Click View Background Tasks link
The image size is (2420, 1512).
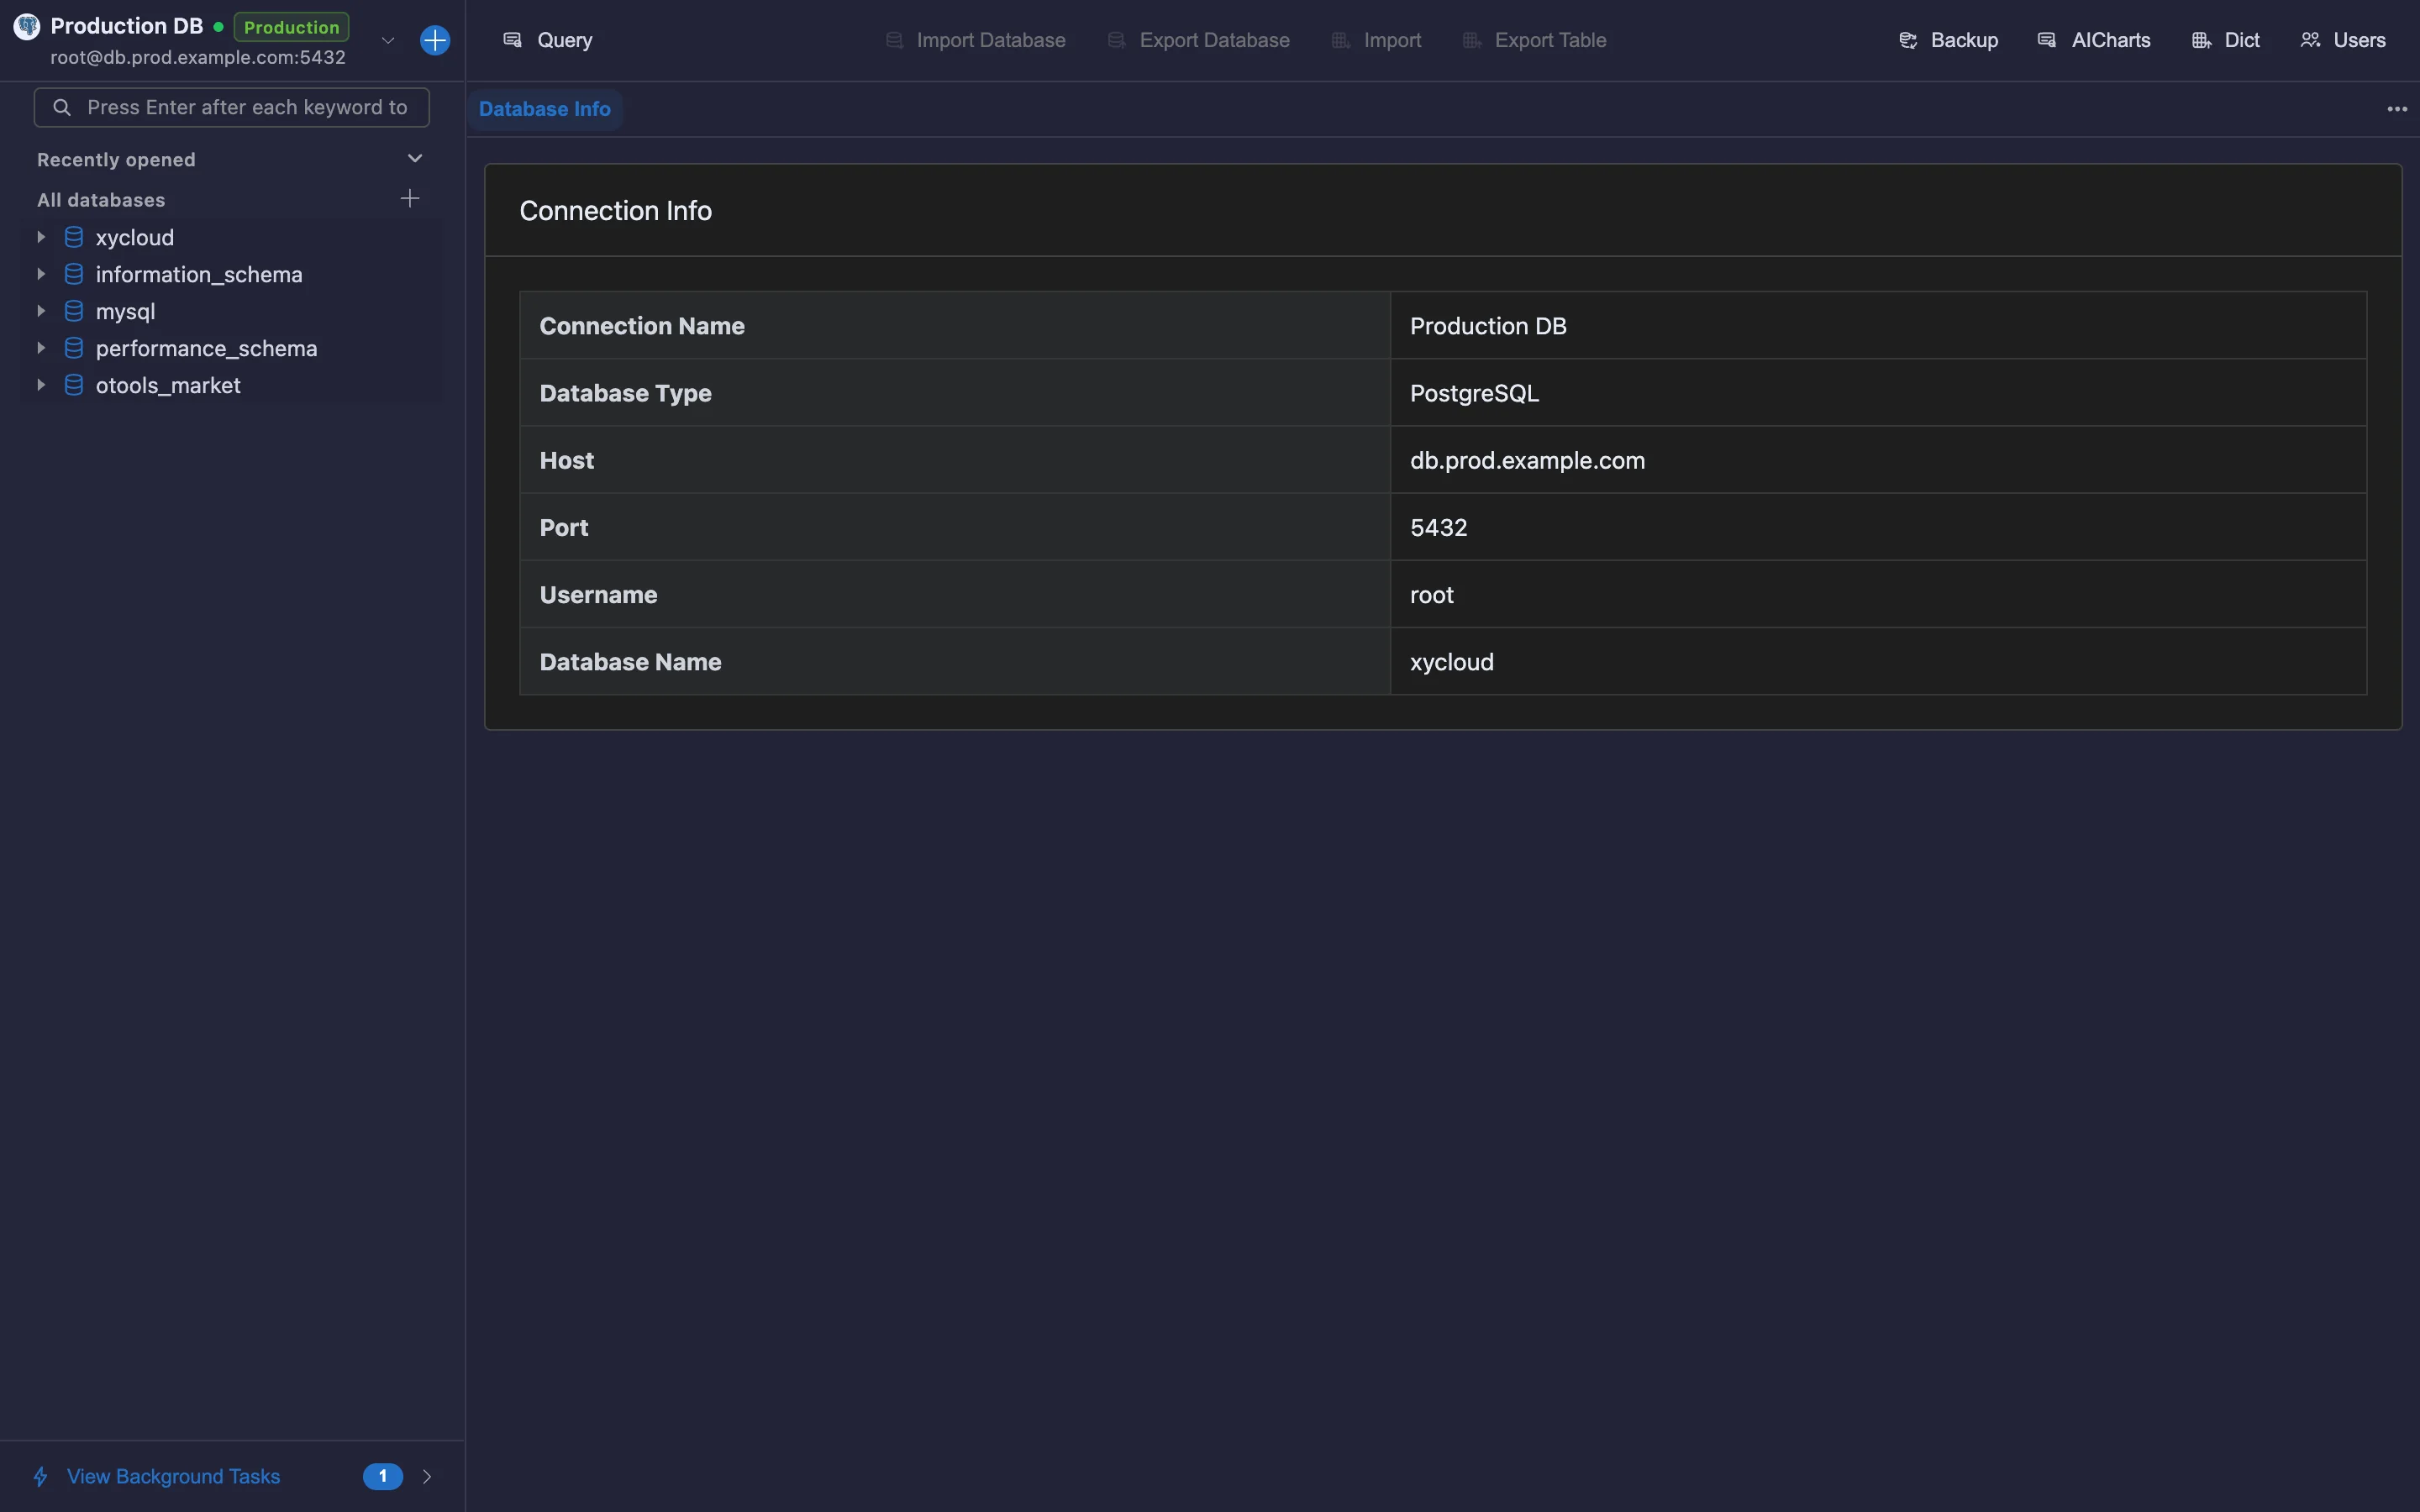[x=173, y=1476]
